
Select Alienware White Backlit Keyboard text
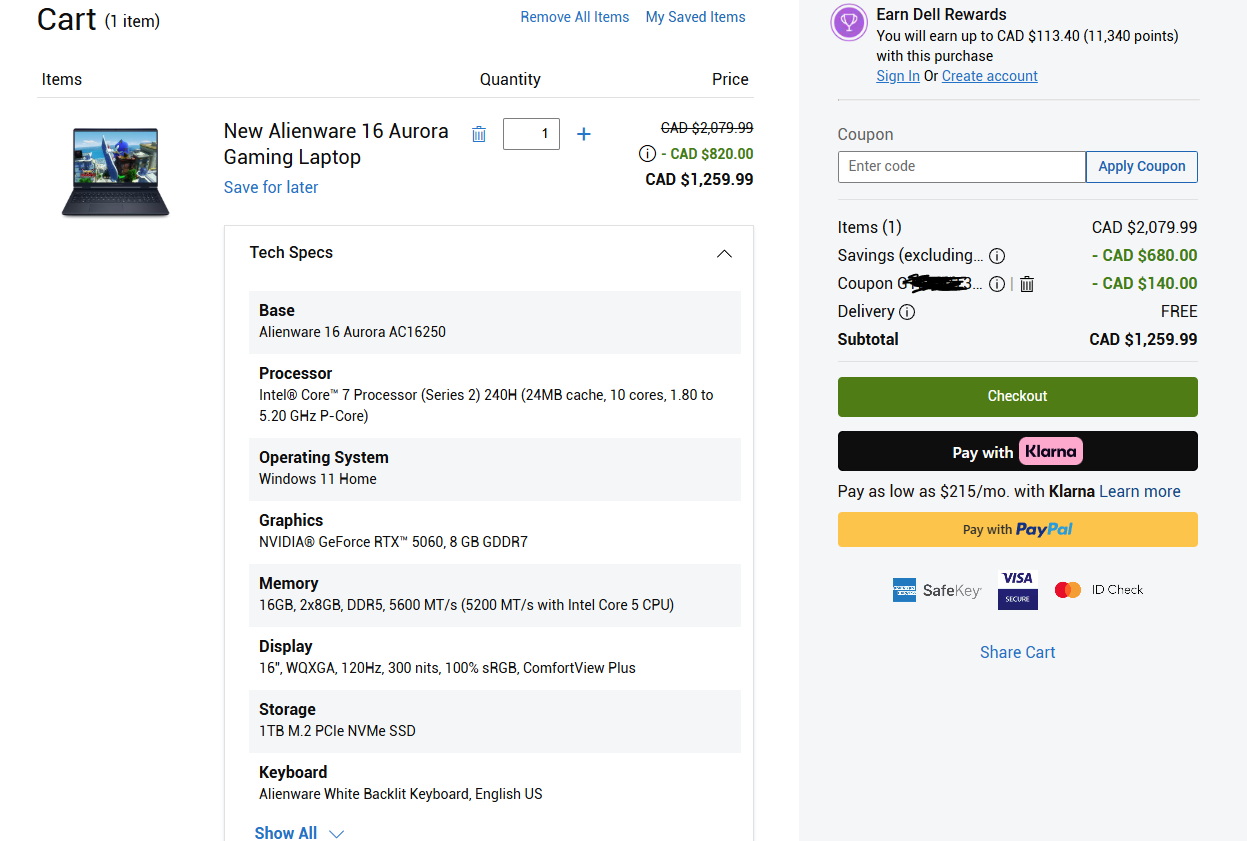coord(400,794)
